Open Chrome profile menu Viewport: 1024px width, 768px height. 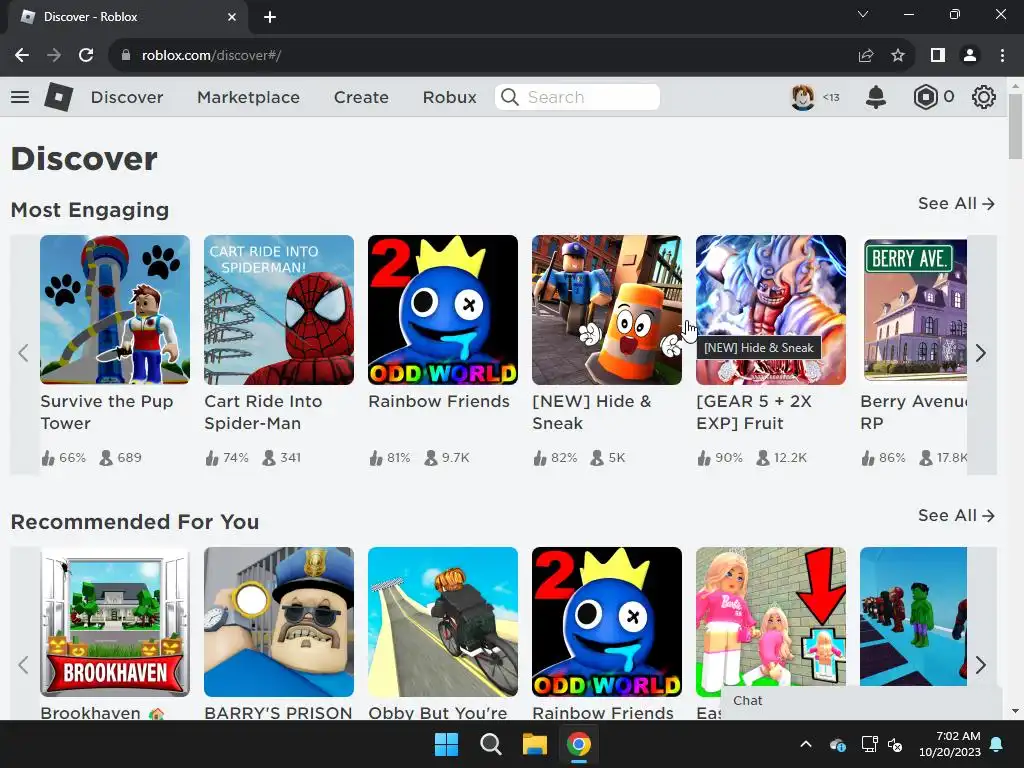970,56
